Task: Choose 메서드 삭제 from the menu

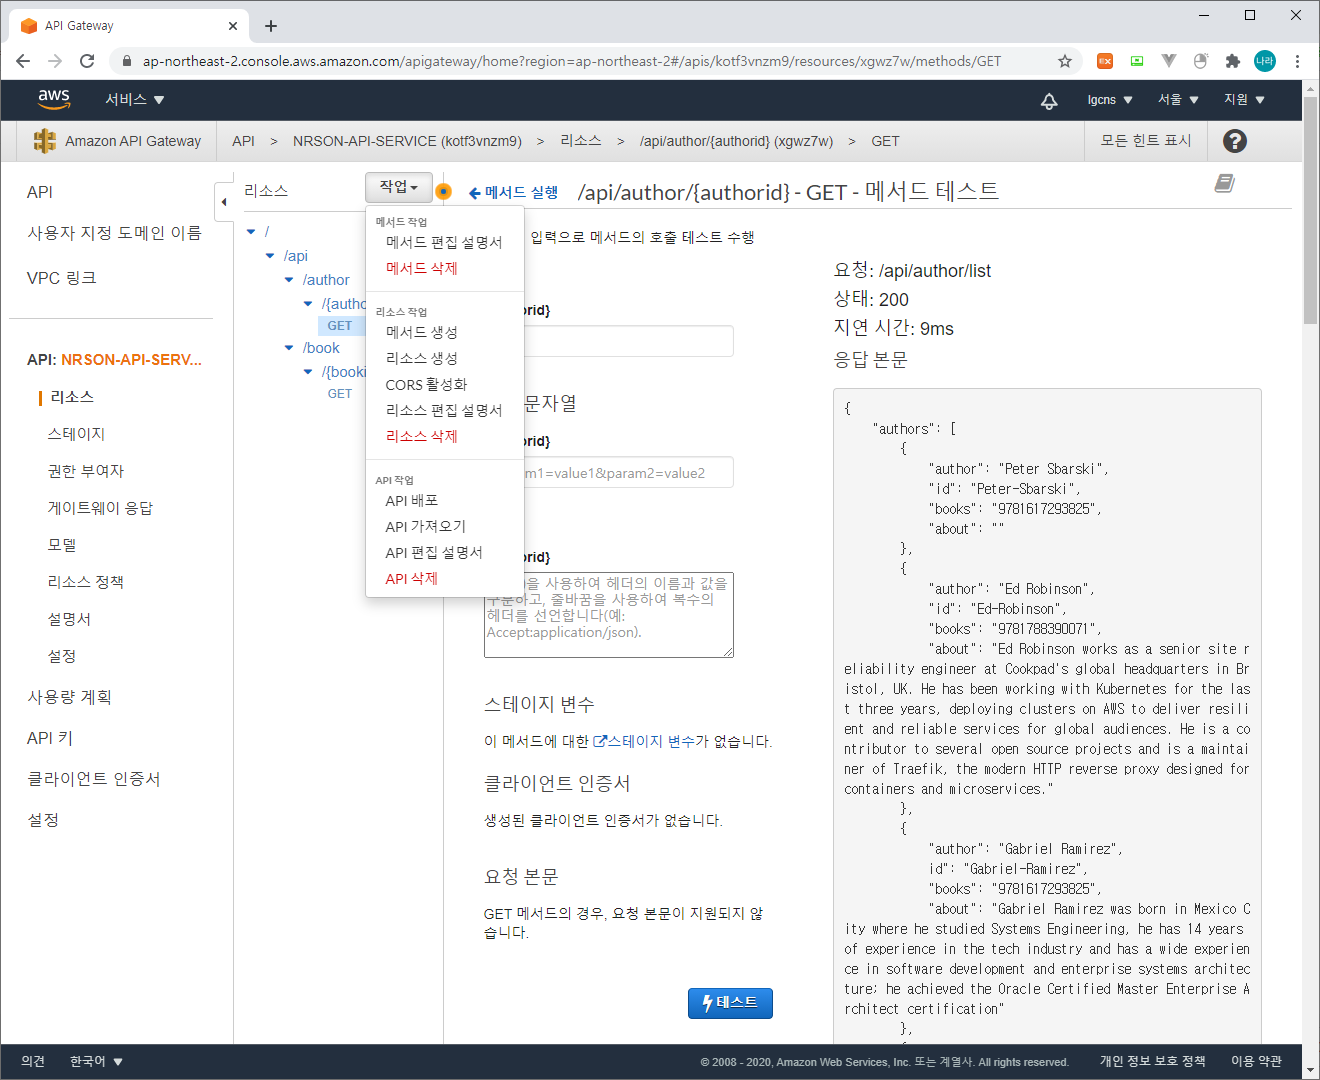Action: click(444, 268)
